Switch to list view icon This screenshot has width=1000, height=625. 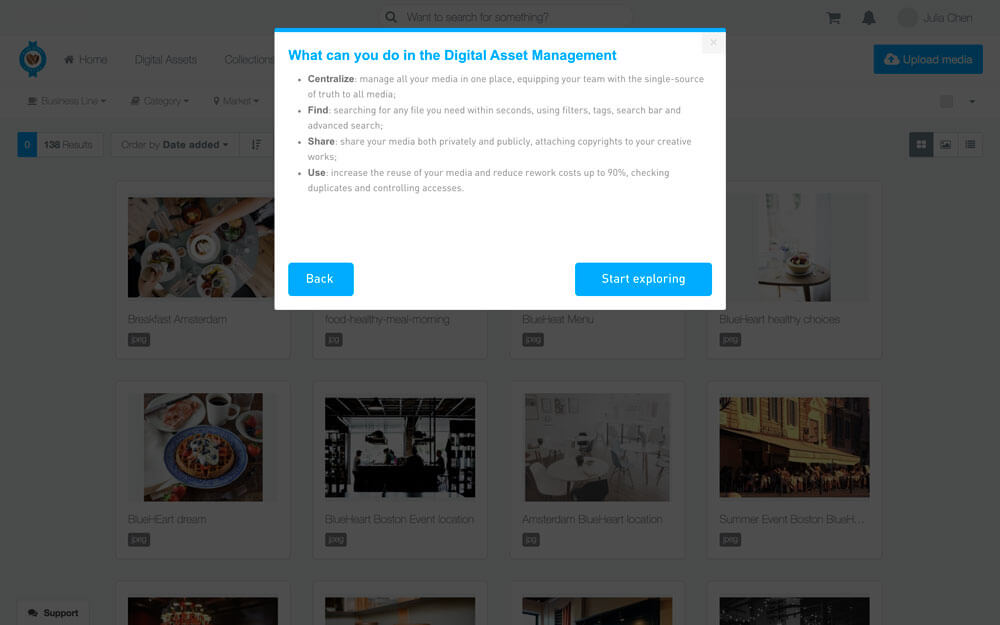[x=970, y=145]
